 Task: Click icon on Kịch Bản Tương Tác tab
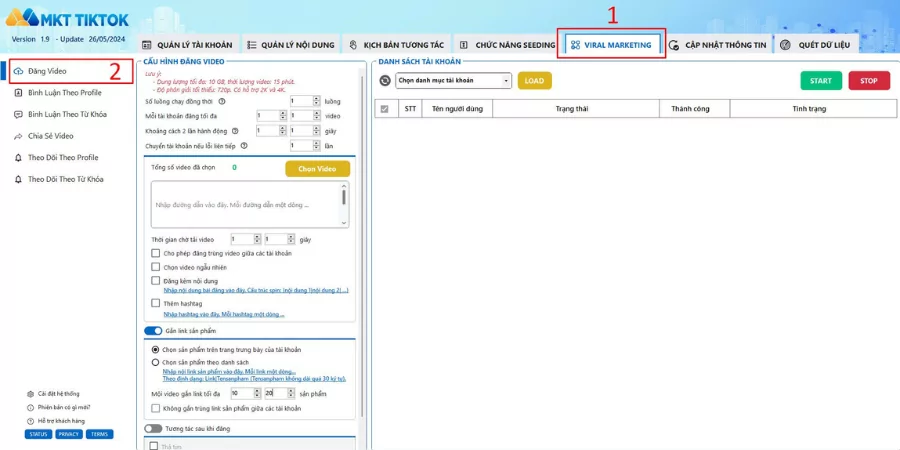tap(353, 45)
